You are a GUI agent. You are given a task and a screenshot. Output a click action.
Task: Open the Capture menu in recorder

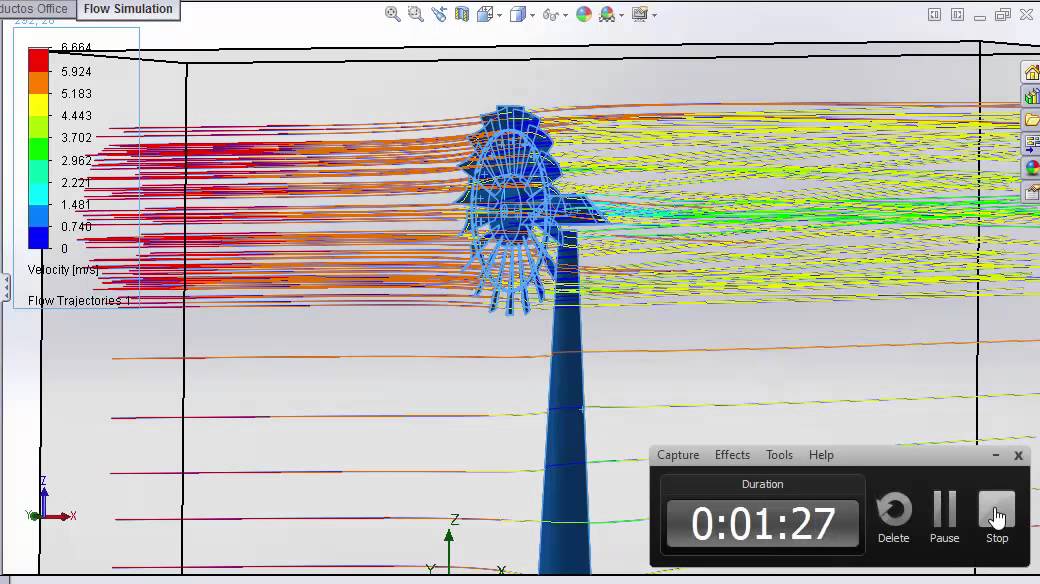(x=678, y=455)
